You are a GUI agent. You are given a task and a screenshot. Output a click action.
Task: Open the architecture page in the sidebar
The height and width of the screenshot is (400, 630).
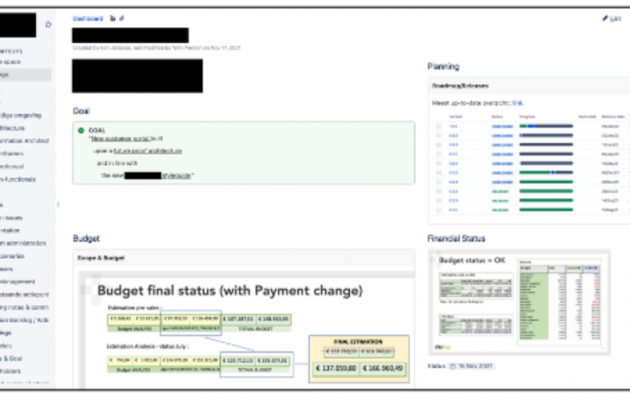pos(13,128)
